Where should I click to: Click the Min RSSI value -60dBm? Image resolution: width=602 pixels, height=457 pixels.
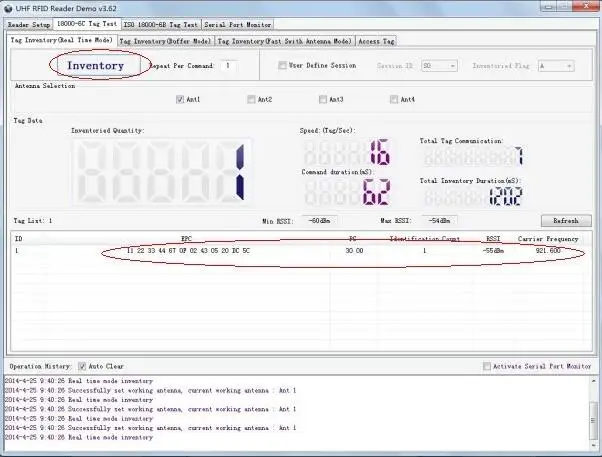(x=319, y=221)
